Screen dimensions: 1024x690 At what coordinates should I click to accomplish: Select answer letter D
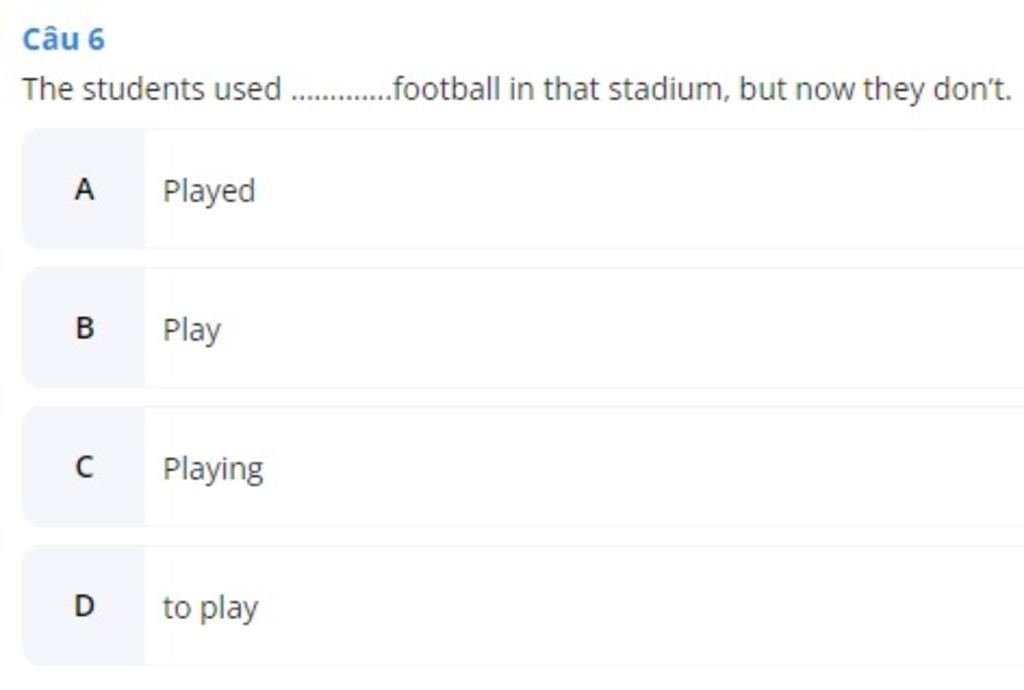point(84,606)
